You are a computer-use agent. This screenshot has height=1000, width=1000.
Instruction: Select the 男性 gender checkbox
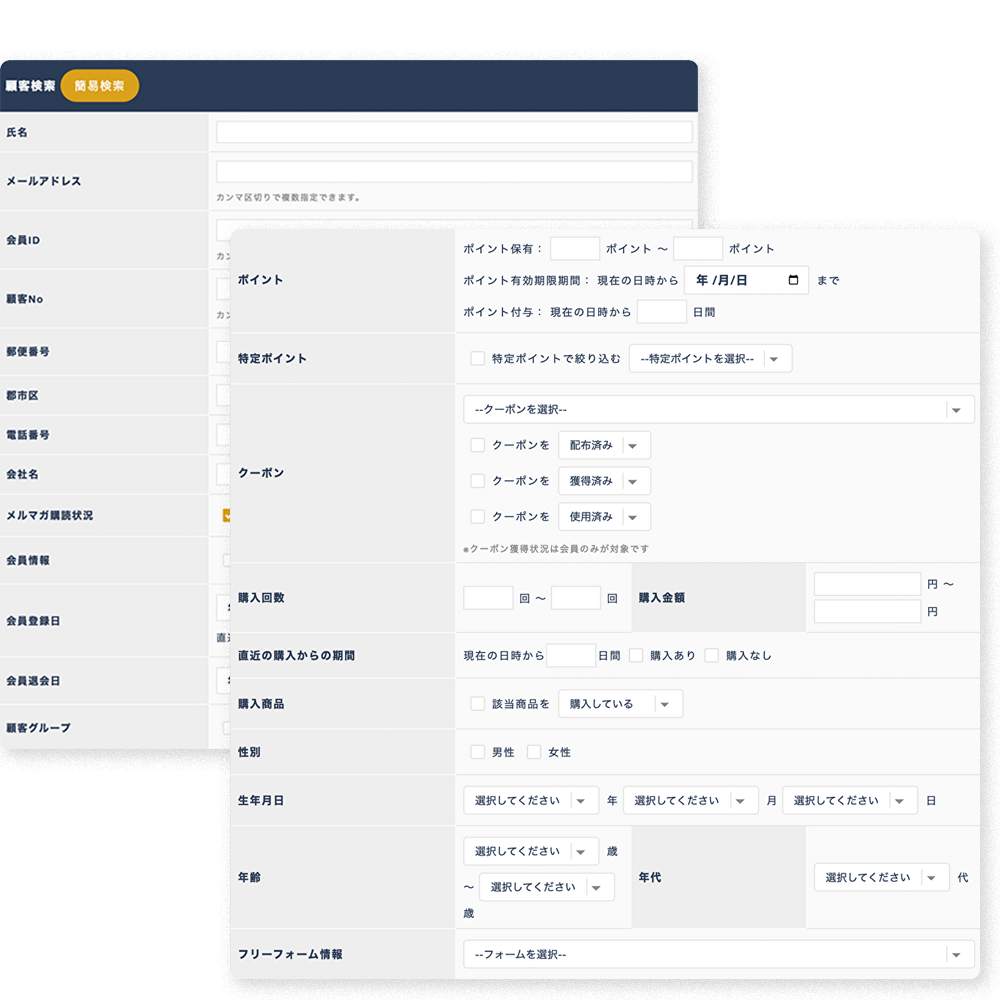(x=478, y=752)
